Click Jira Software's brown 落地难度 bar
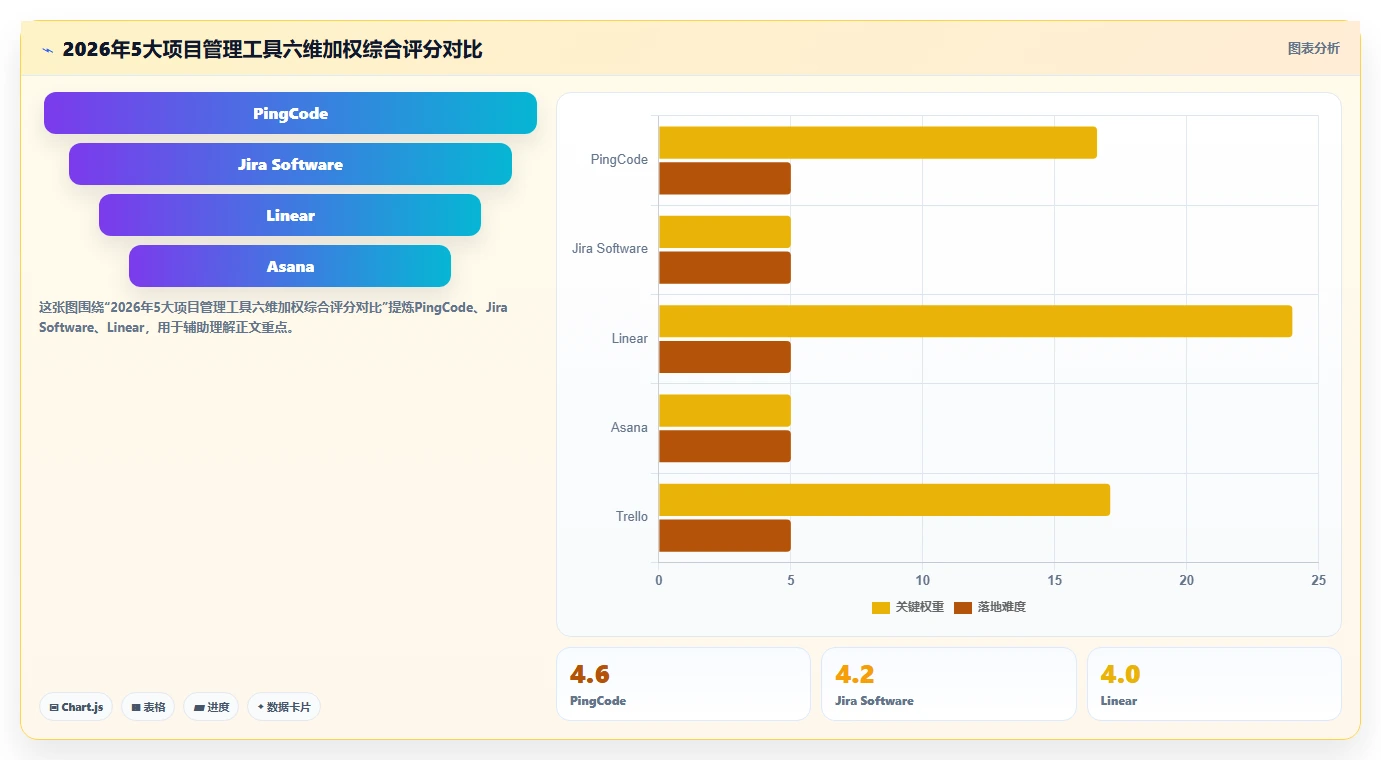The width and height of the screenshot is (1381, 760). (x=725, y=267)
